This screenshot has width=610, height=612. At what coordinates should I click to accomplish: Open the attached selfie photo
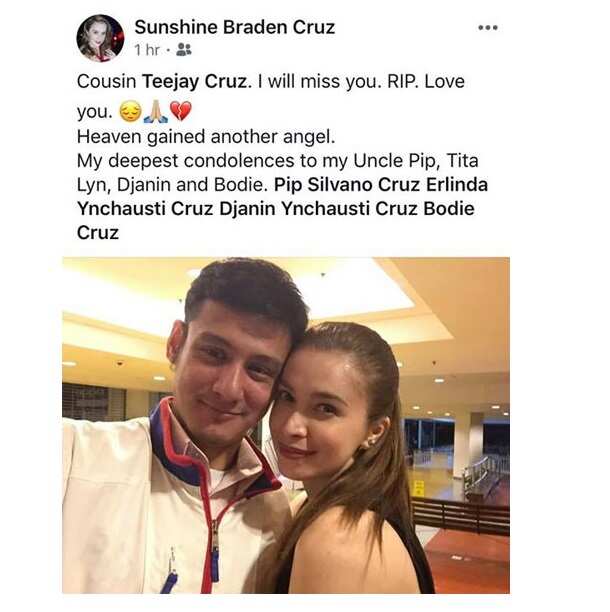pos(286,425)
